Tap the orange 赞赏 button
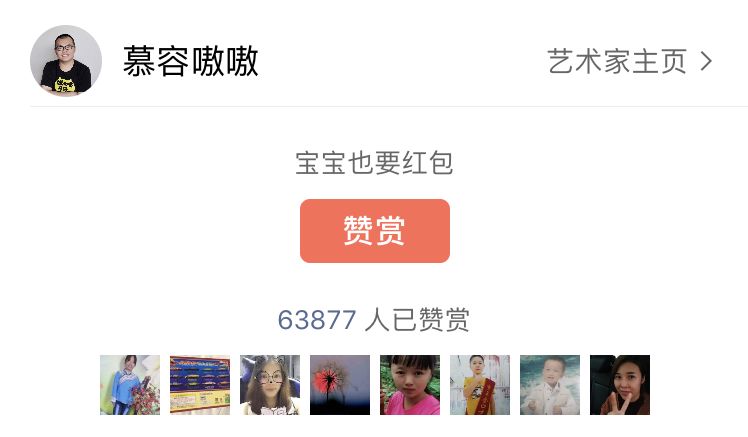Viewport: 748px width, 437px height. click(x=375, y=231)
